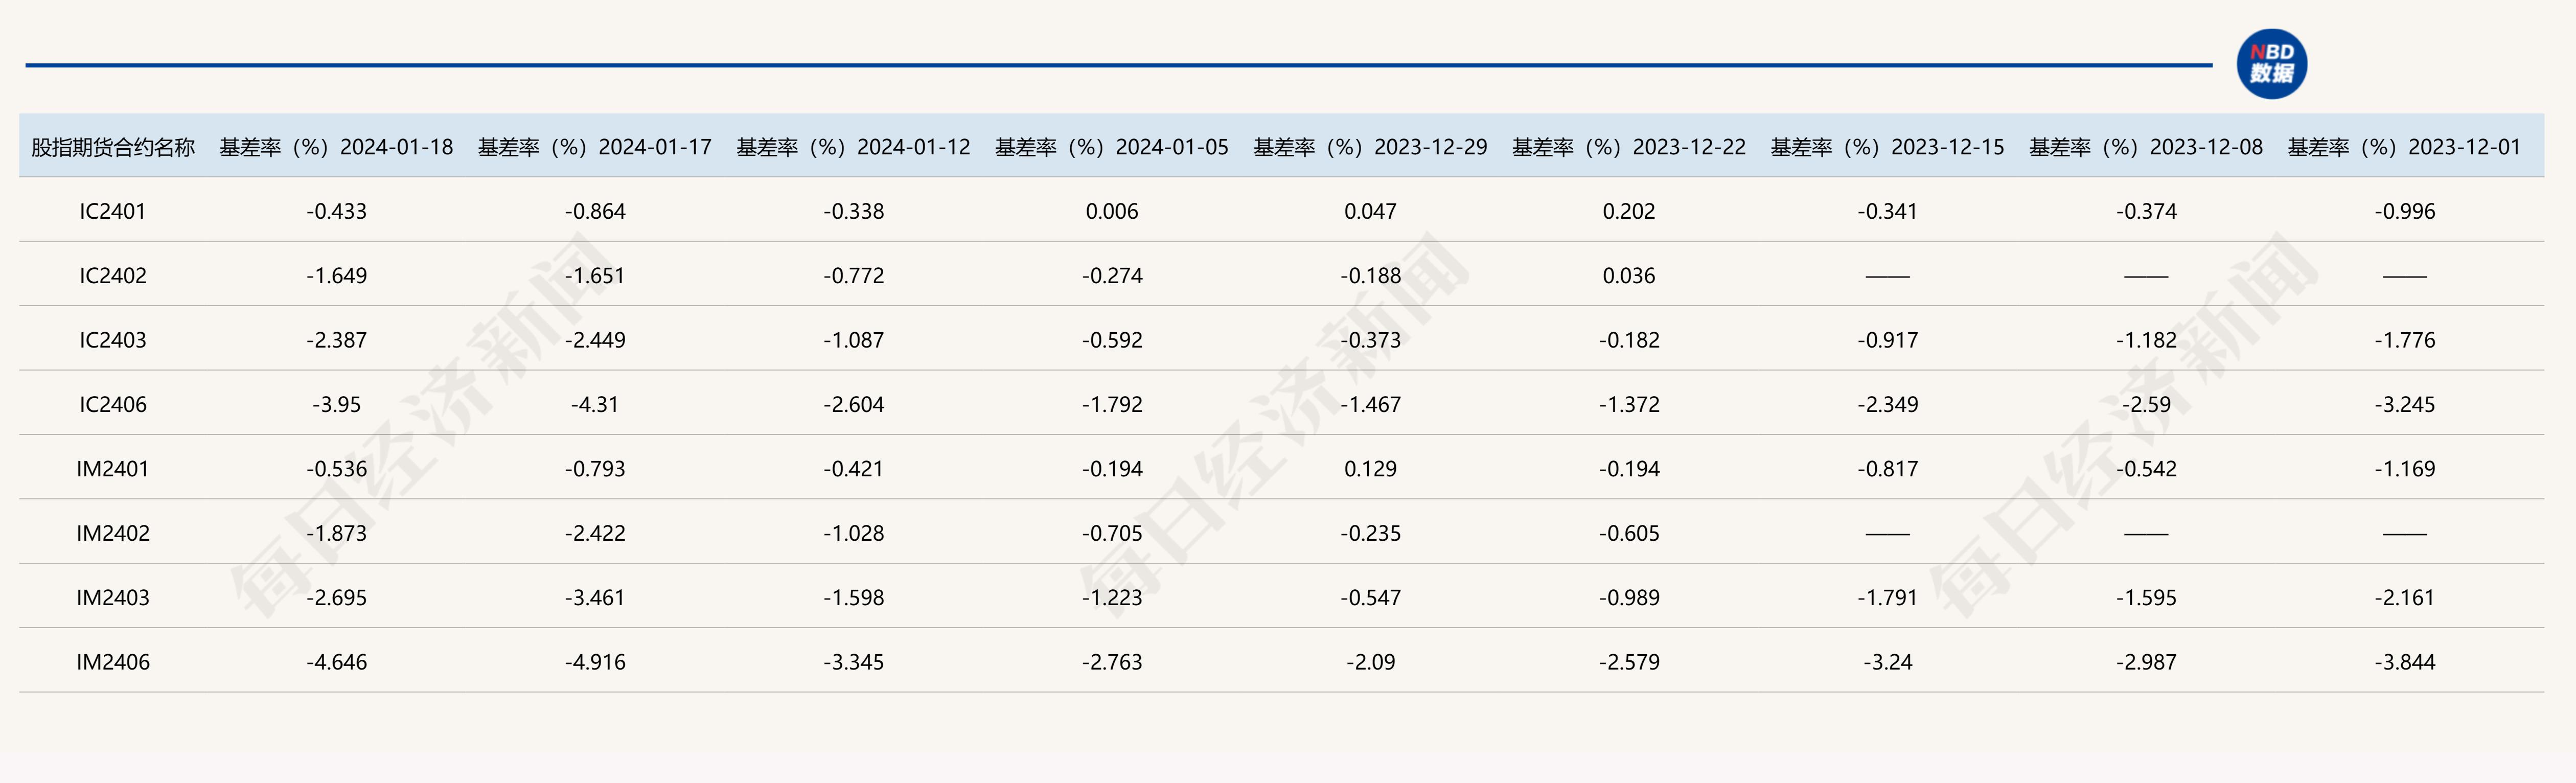Viewport: 2576px width, 783px height.
Task: Select the IC2406 contract name
Action: pyautogui.click(x=113, y=405)
